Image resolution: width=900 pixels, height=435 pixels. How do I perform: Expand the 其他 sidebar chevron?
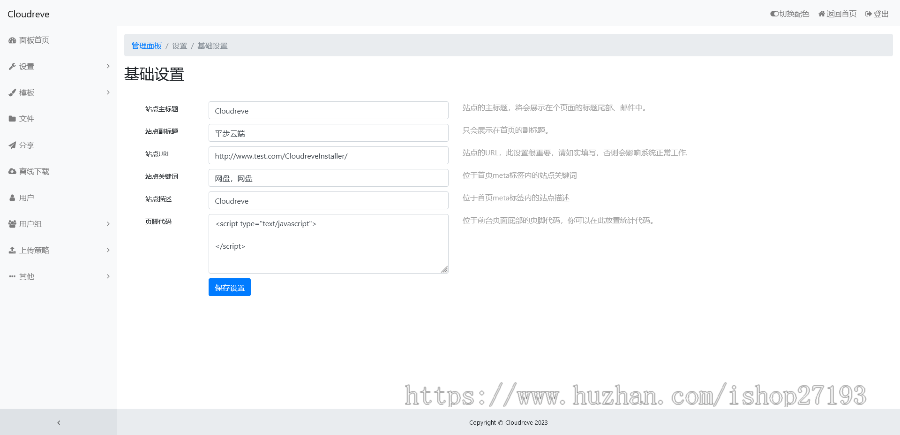(x=108, y=277)
